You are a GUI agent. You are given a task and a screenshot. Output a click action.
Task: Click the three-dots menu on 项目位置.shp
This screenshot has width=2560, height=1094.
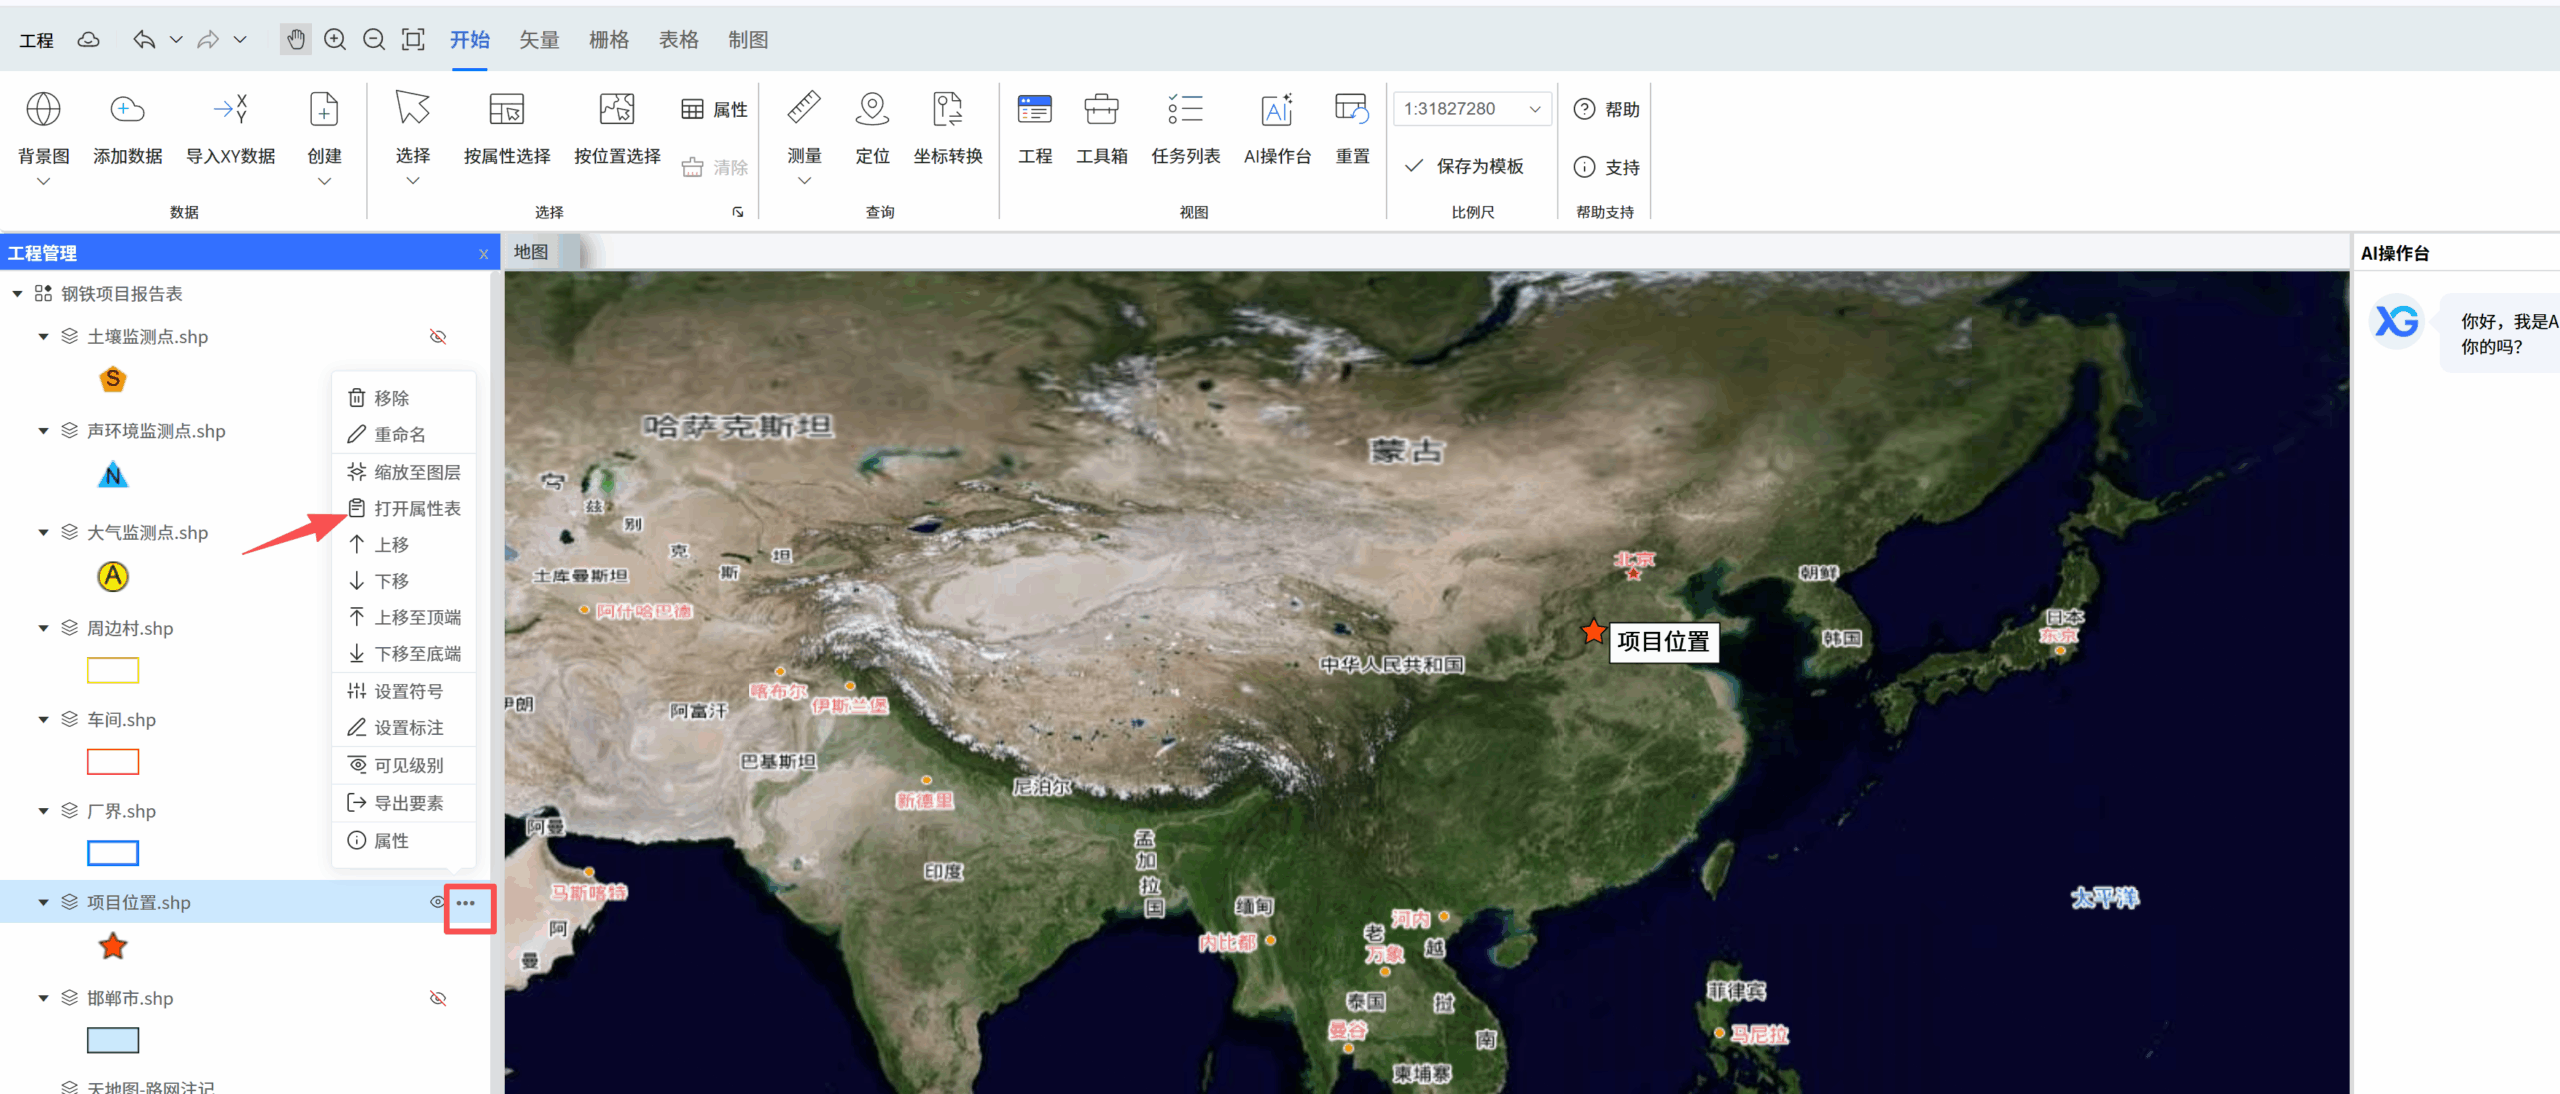tap(466, 903)
